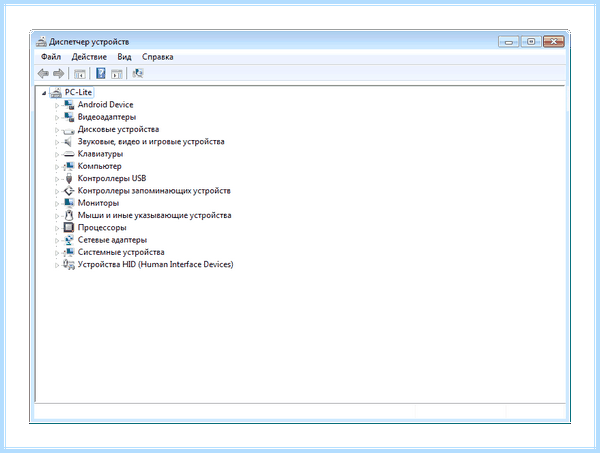This screenshot has height=453, width=600.
Task: Select Мониторы text row
Action: 98,203
